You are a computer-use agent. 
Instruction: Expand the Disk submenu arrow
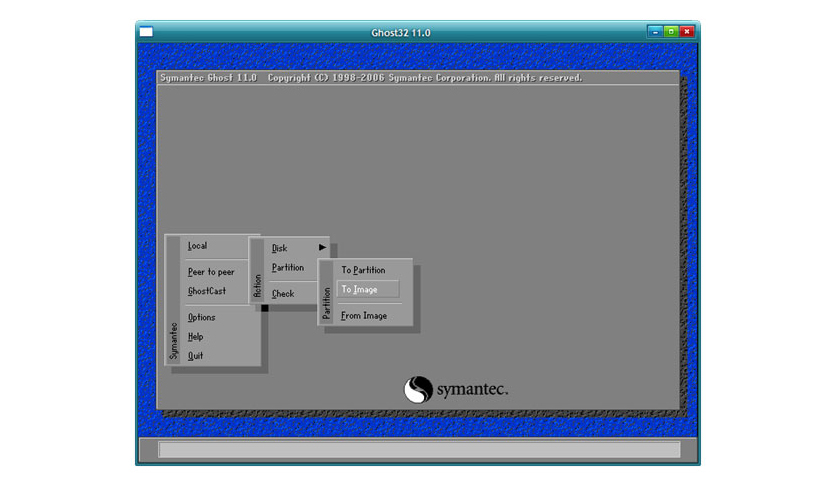coord(323,247)
